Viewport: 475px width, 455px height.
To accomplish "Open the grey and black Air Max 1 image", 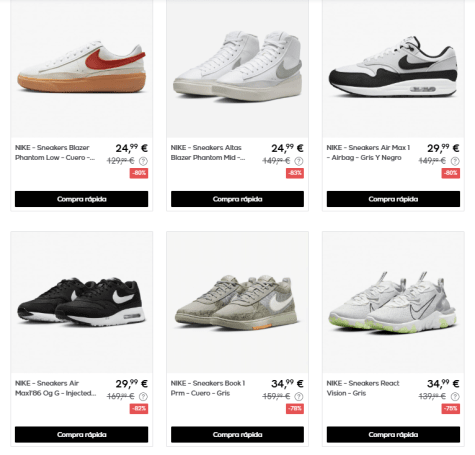I will pos(393,69).
